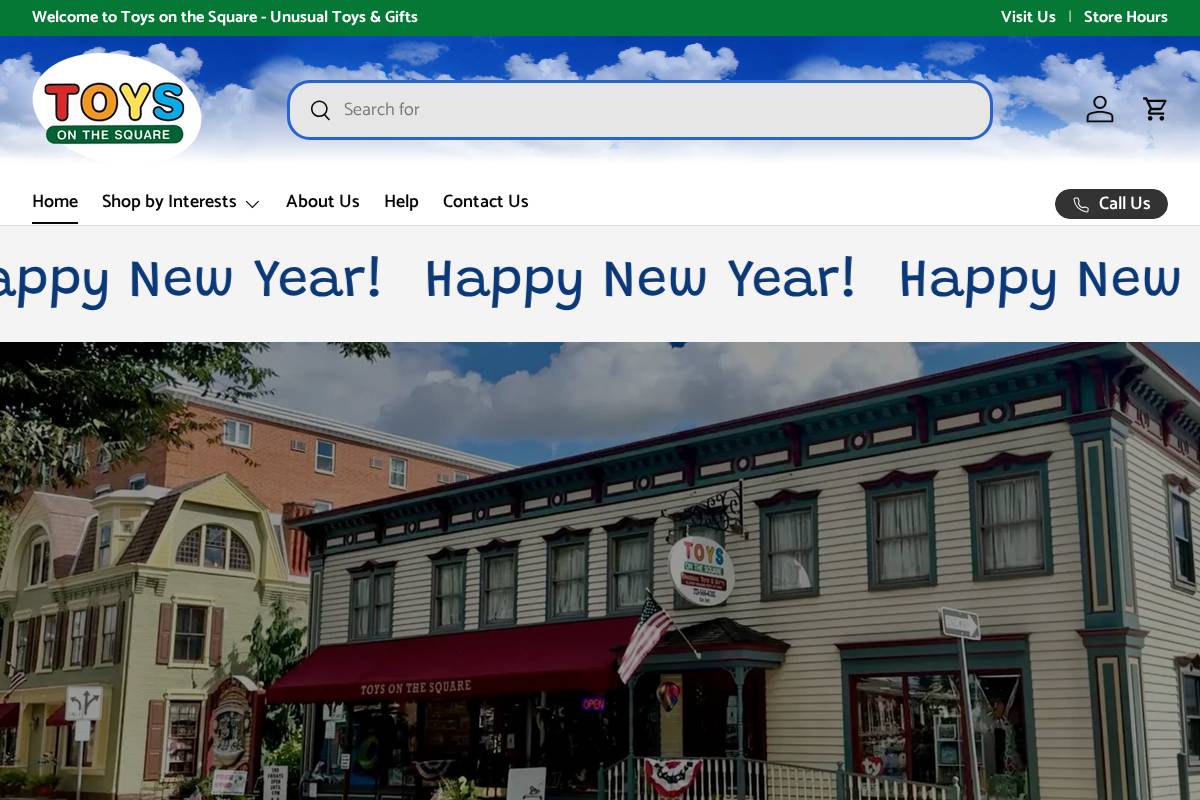Open the About Us menu item

pyautogui.click(x=322, y=201)
